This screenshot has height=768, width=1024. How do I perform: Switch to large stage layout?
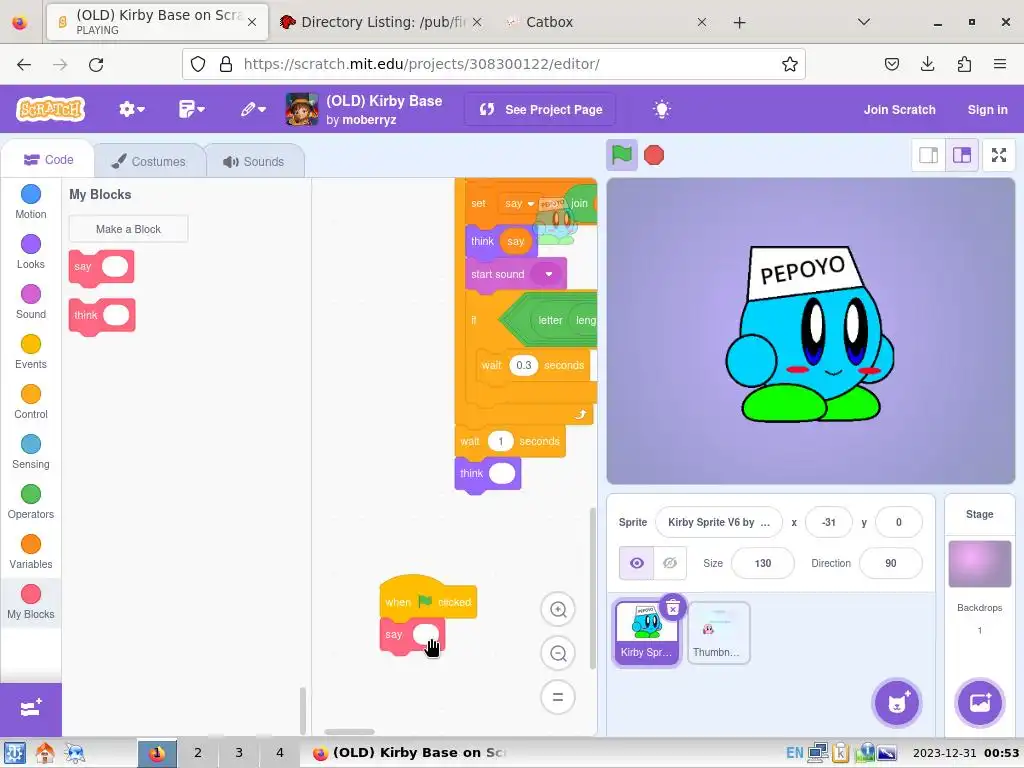pyautogui.click(x=962, y=155)
